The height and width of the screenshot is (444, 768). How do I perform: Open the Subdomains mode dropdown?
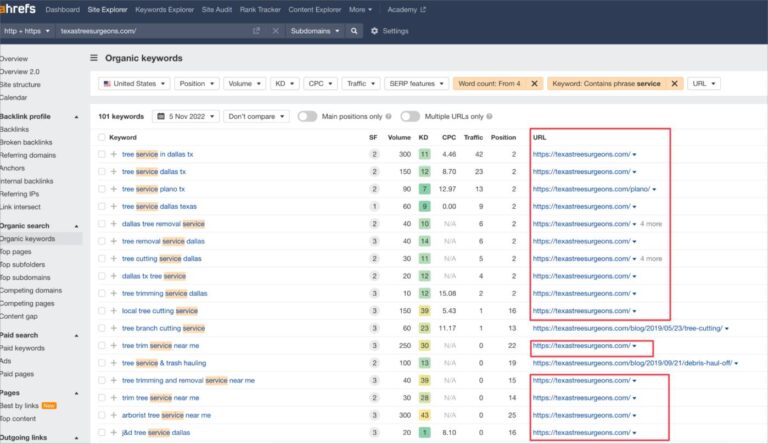pos(314,31)
